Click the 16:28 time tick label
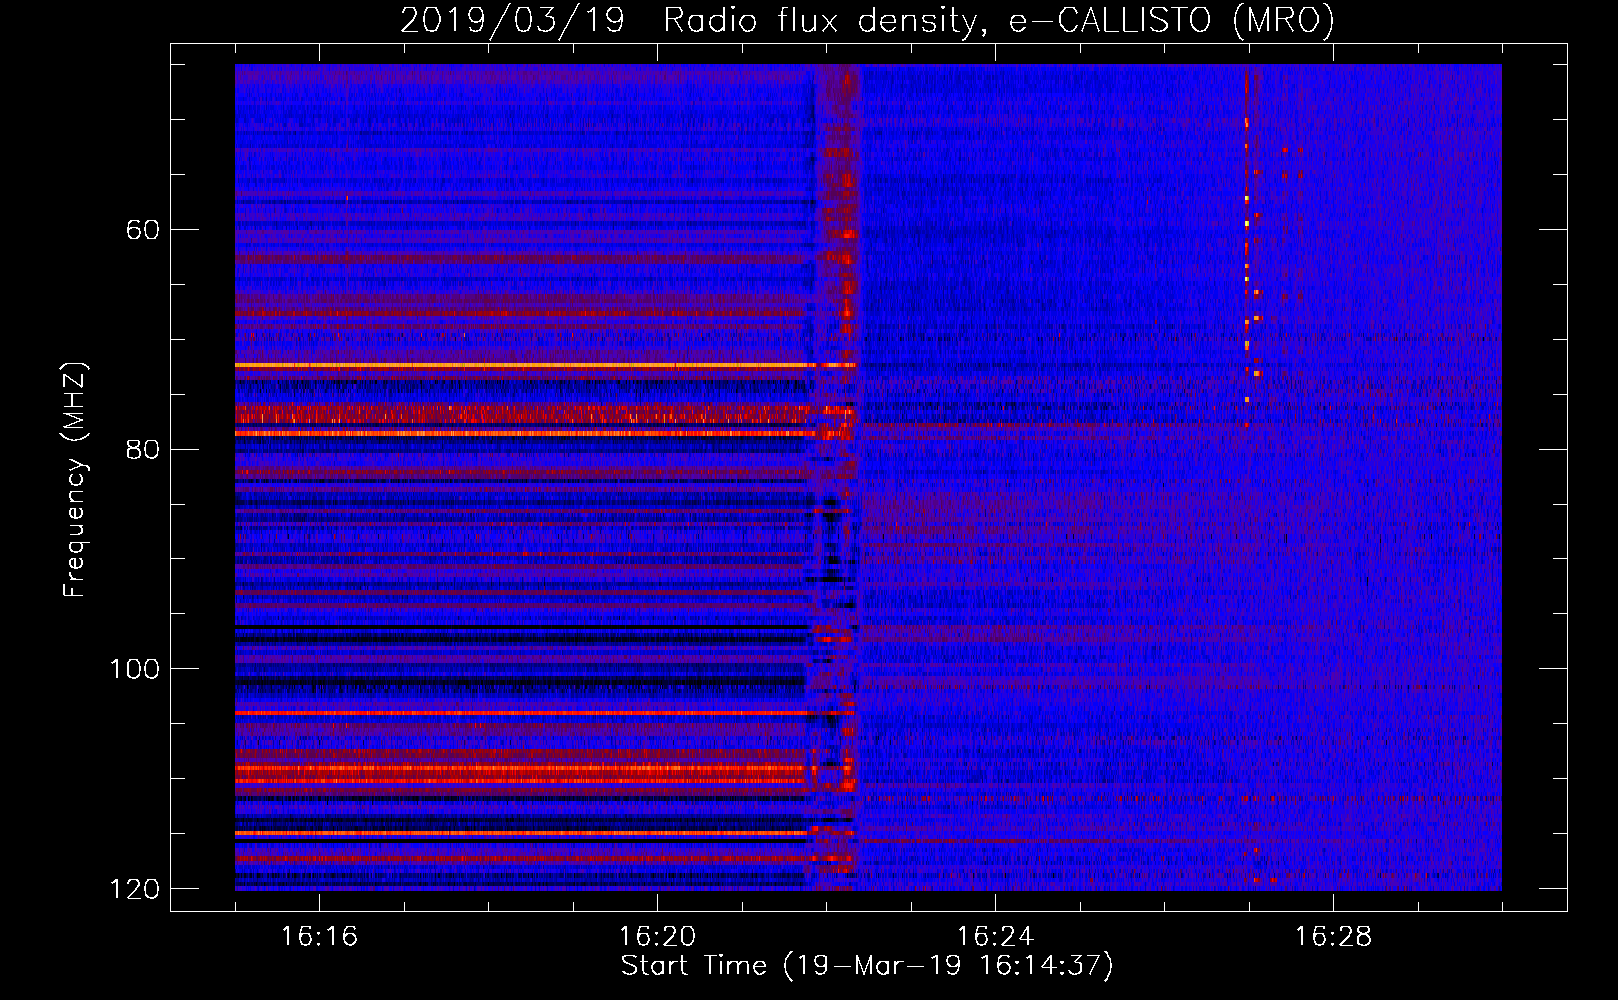 1333,937
